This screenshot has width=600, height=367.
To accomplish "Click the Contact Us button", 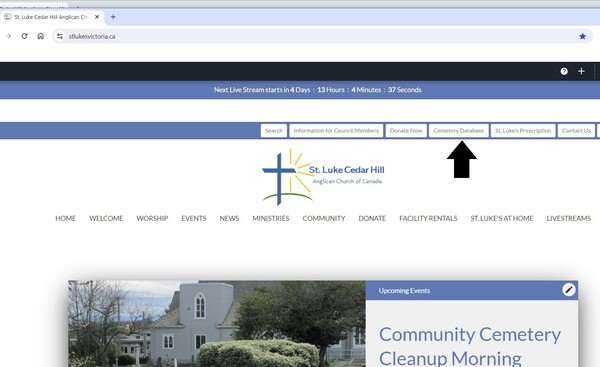I will point(576,130).
